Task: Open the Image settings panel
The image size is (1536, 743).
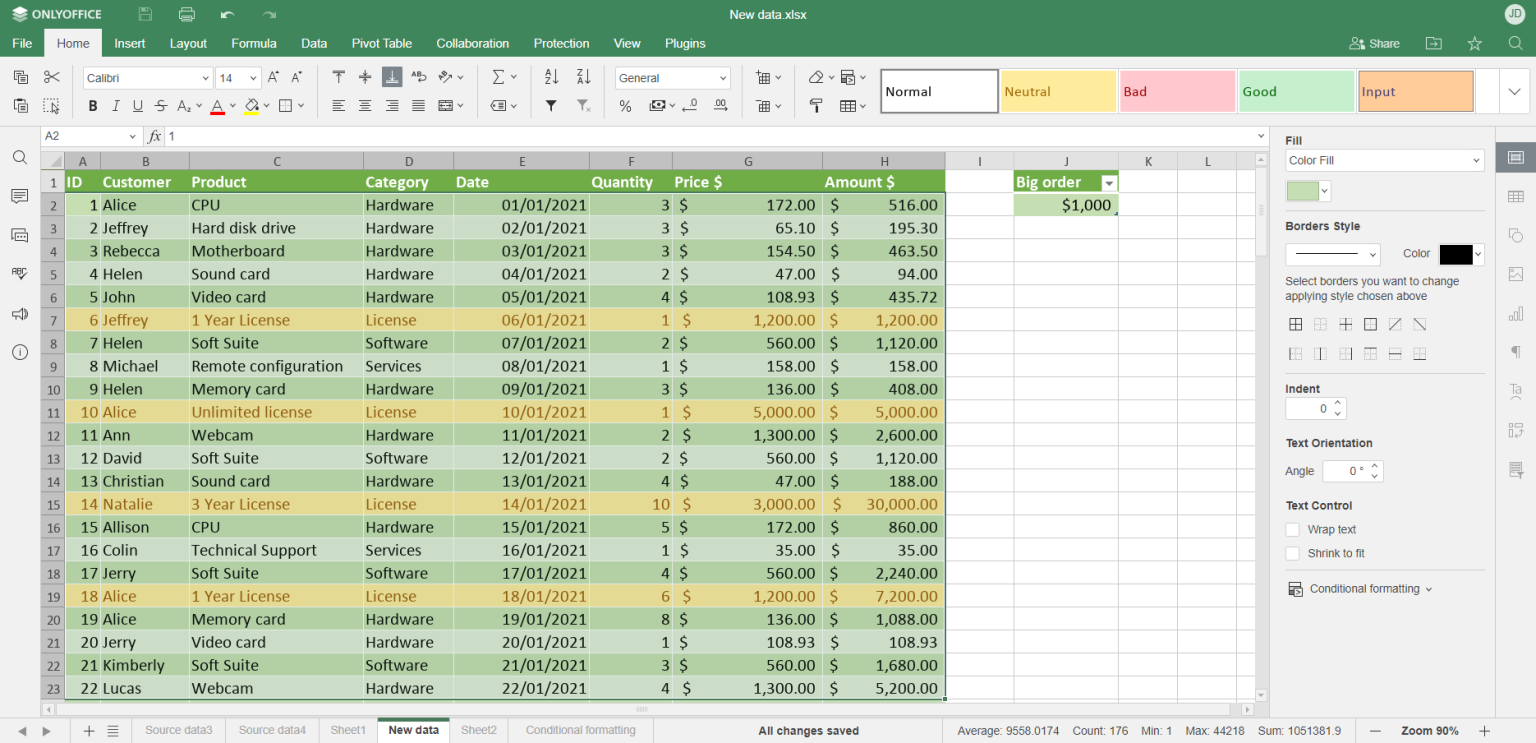Action: point(1516,273)
